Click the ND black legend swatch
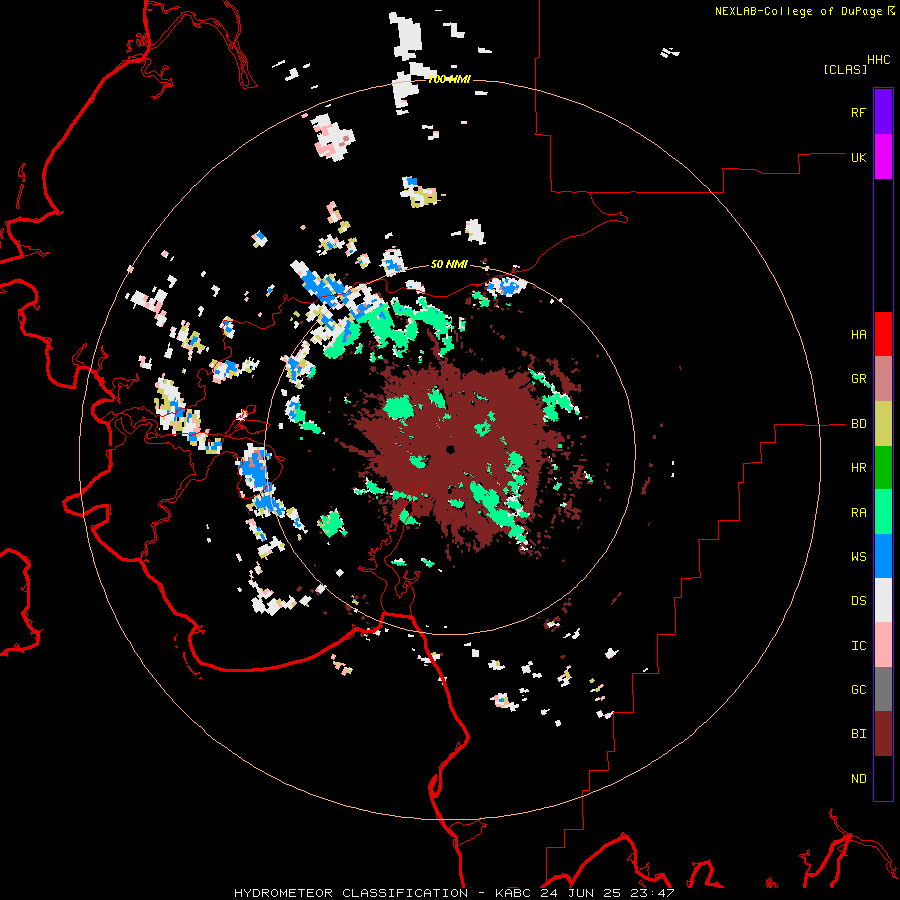The image size is (900, 900). pos(883,778)
